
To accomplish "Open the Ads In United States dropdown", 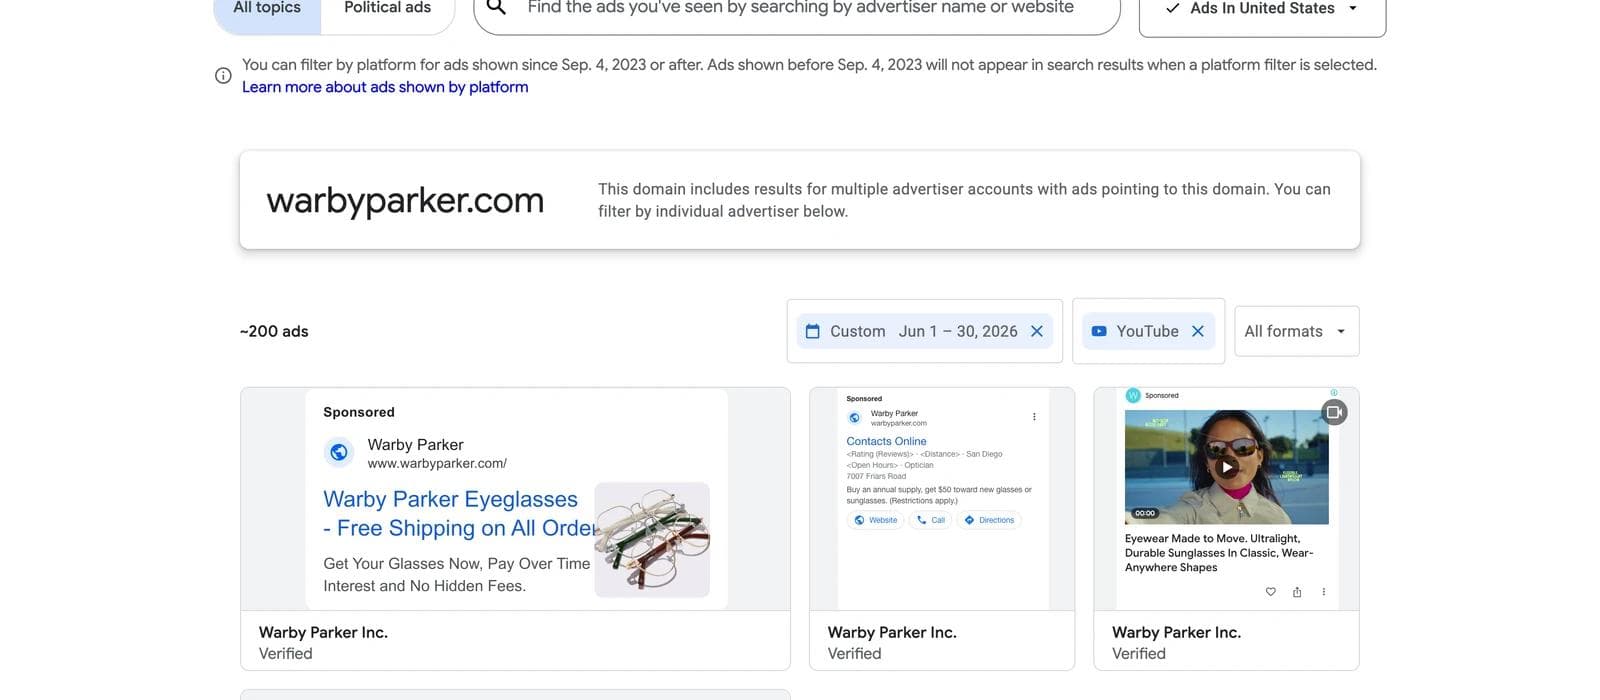I will tap(1262, 10).
